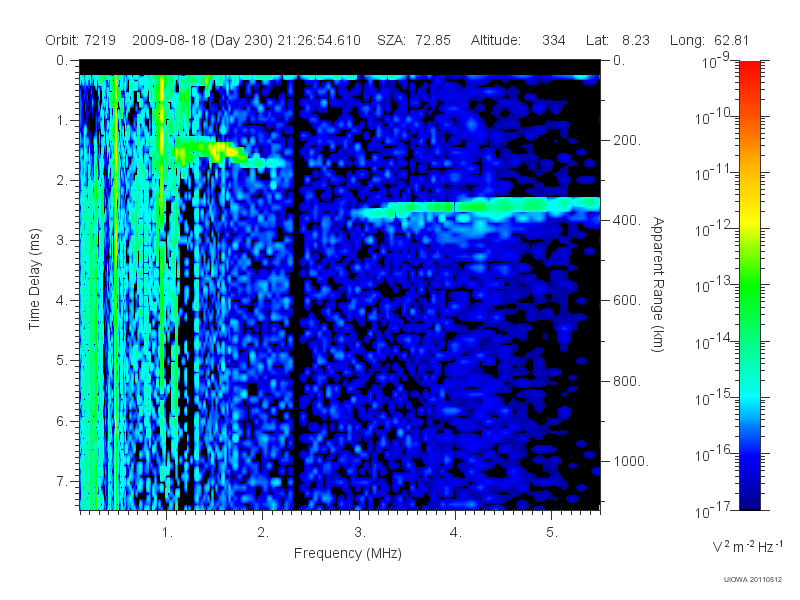Click the '400.' apparent range tick label

pos(627,220)
